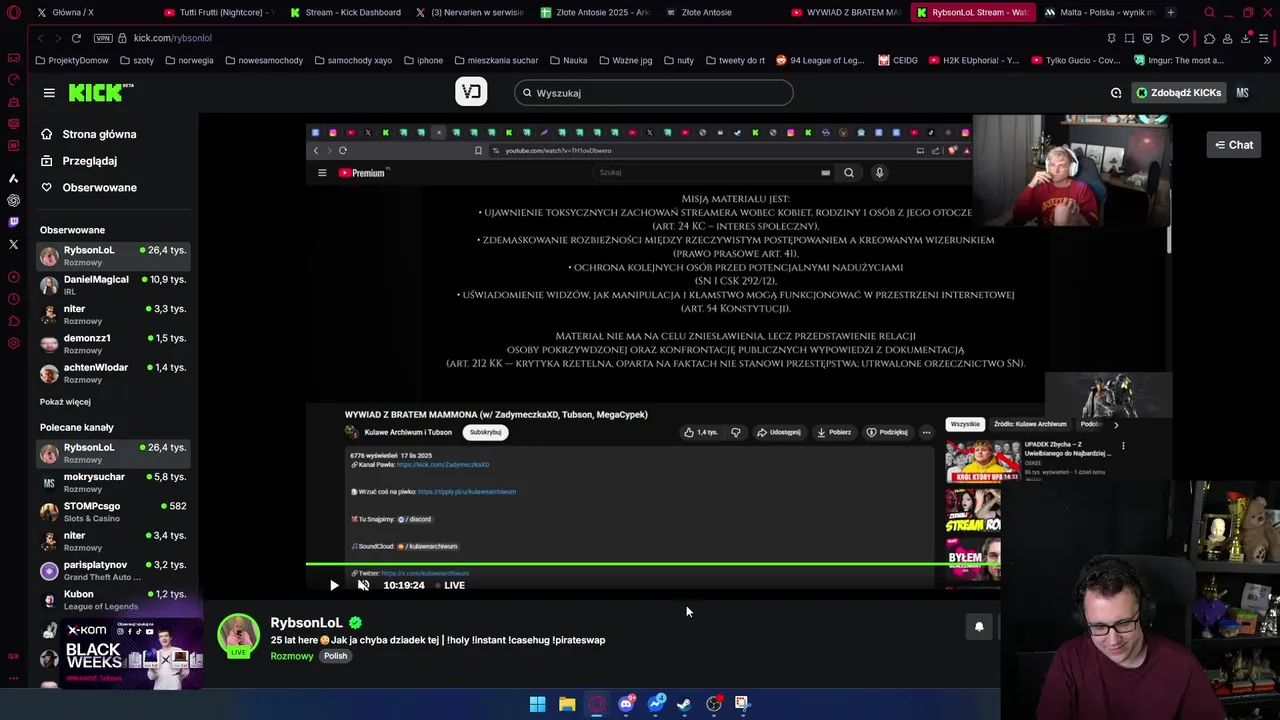Unmute the stream volume

[x=364, y=585]
